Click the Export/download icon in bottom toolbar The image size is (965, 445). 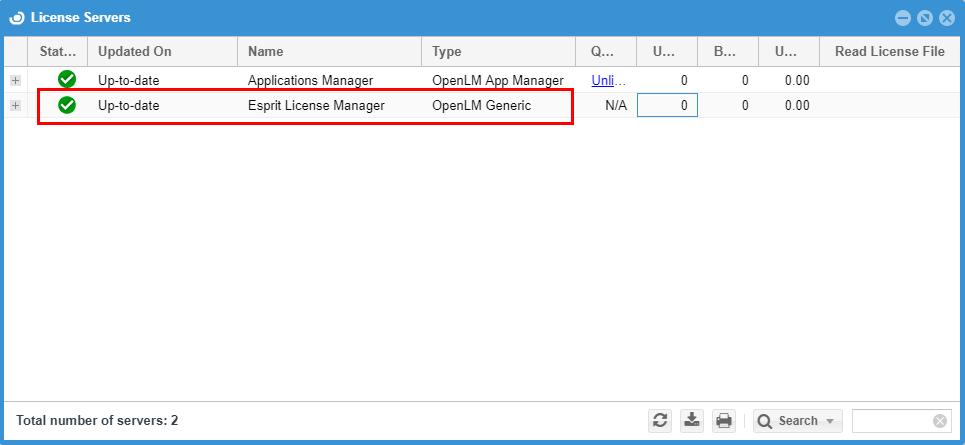692,421
